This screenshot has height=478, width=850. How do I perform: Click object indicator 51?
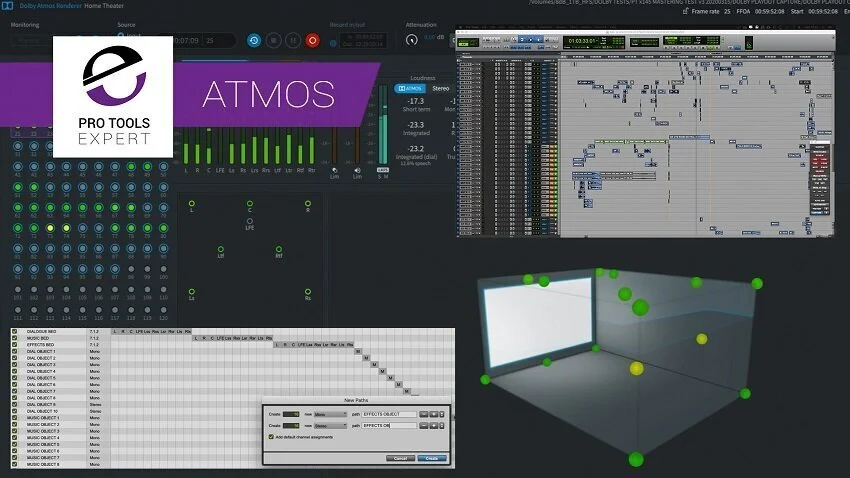18,188
